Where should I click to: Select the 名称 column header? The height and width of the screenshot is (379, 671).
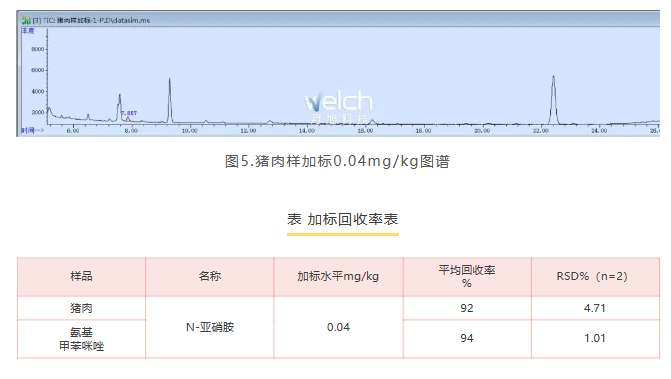tap(210, 277)
